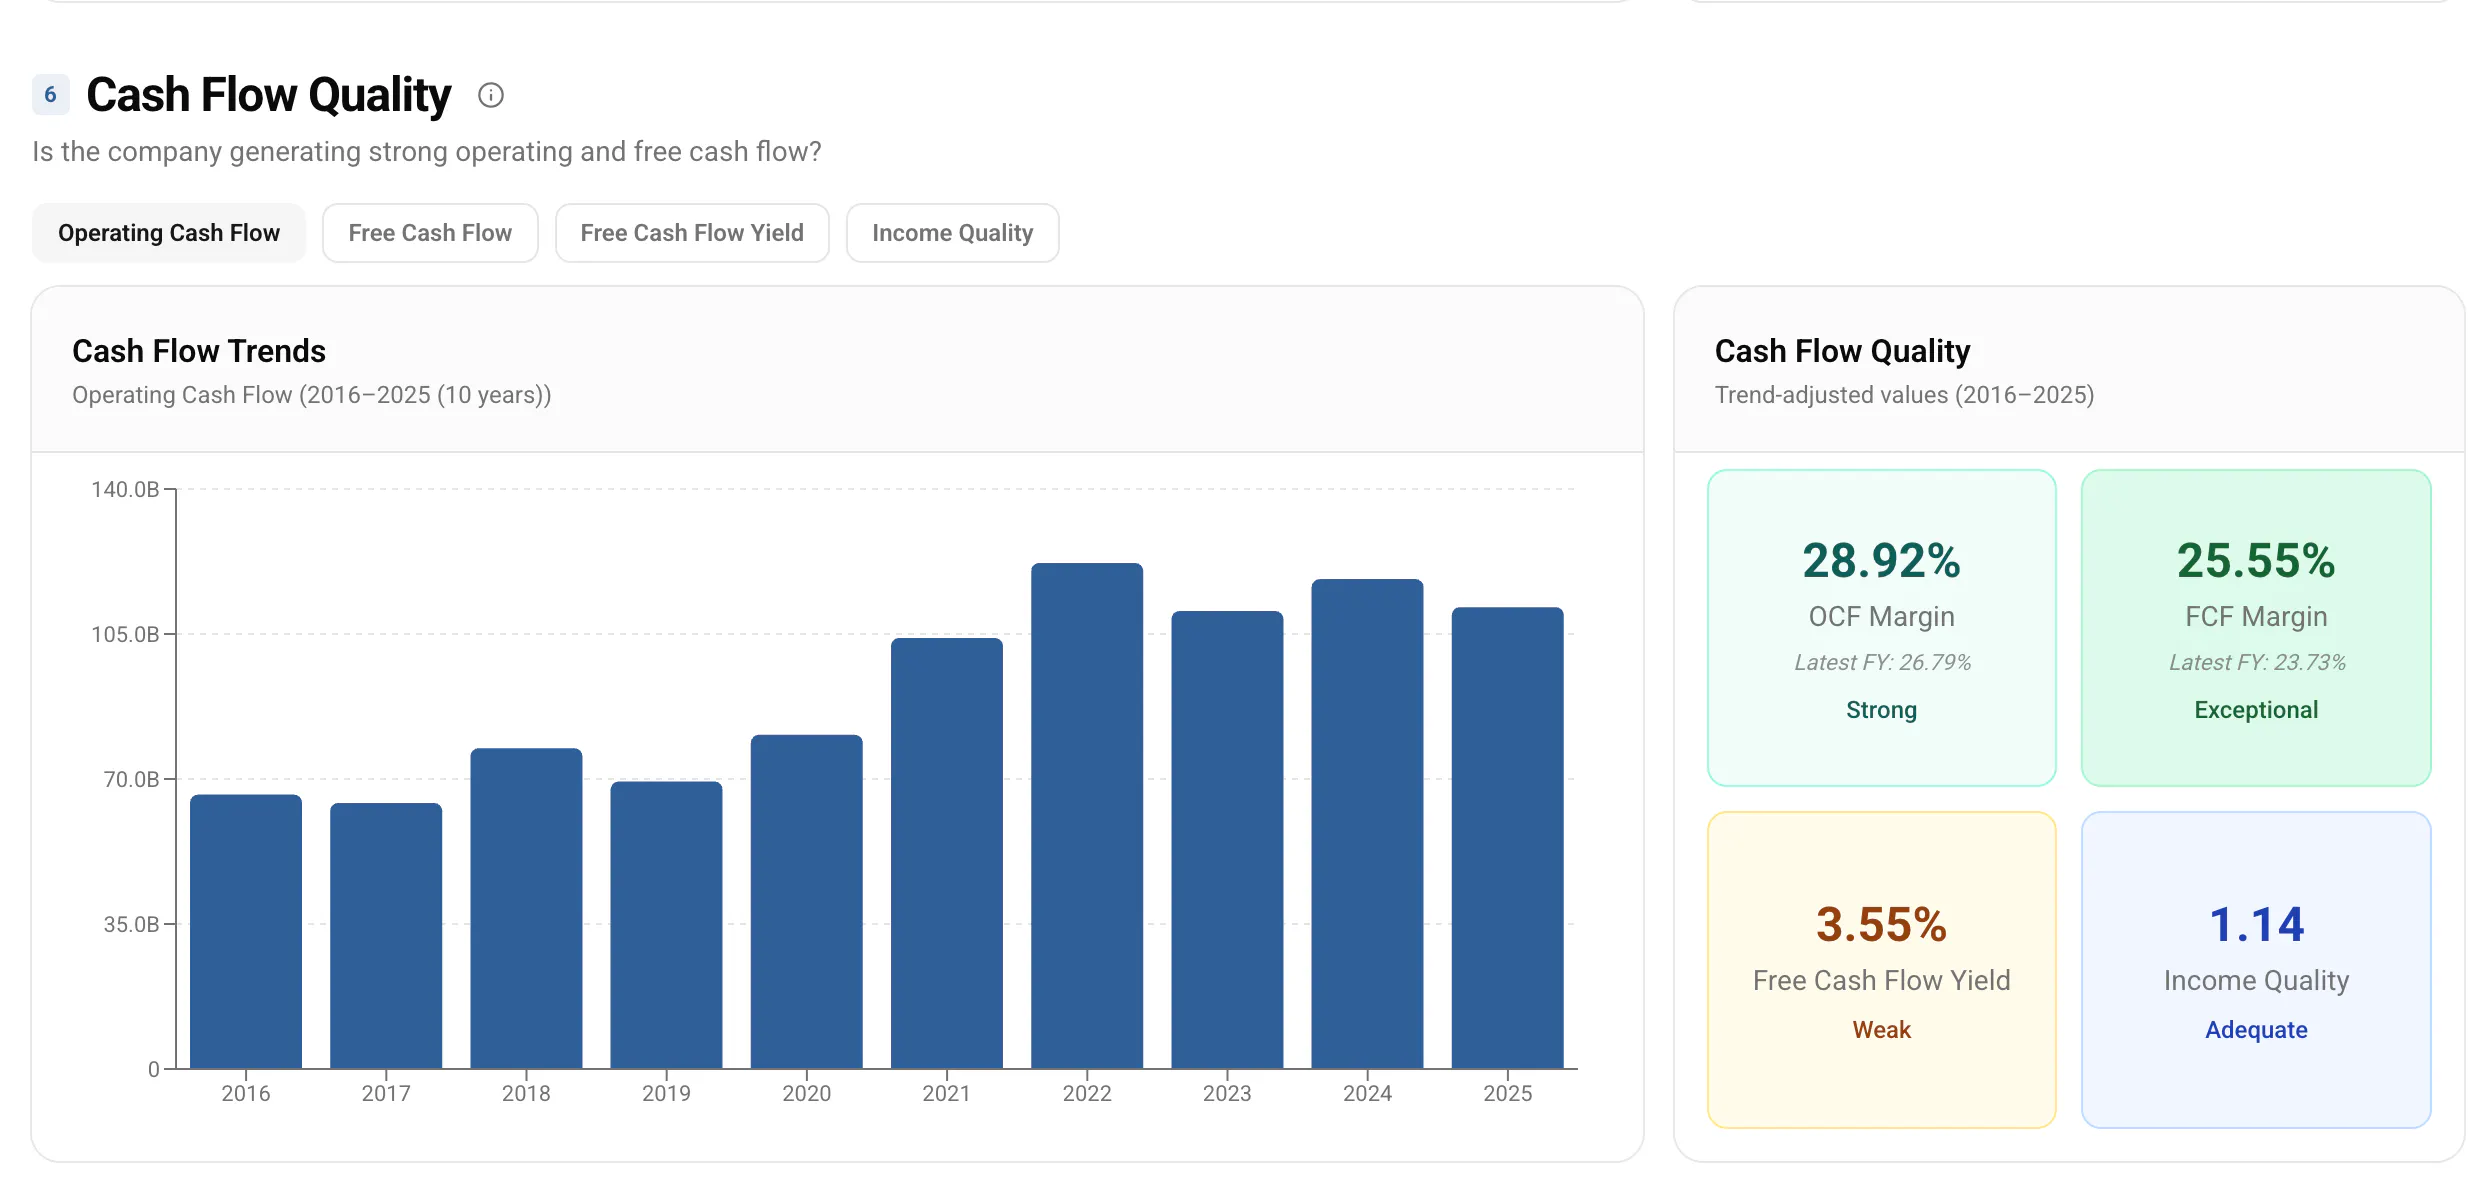The width and height of the screenshot is (2478, 1190).
Task: Click the 'Exceptional' rating label
Action: click(x=2256, y=710)
